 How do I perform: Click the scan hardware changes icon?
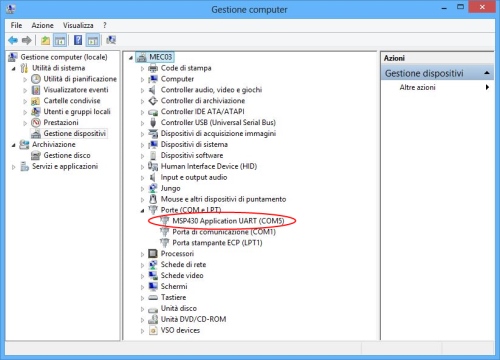(111, 41)
